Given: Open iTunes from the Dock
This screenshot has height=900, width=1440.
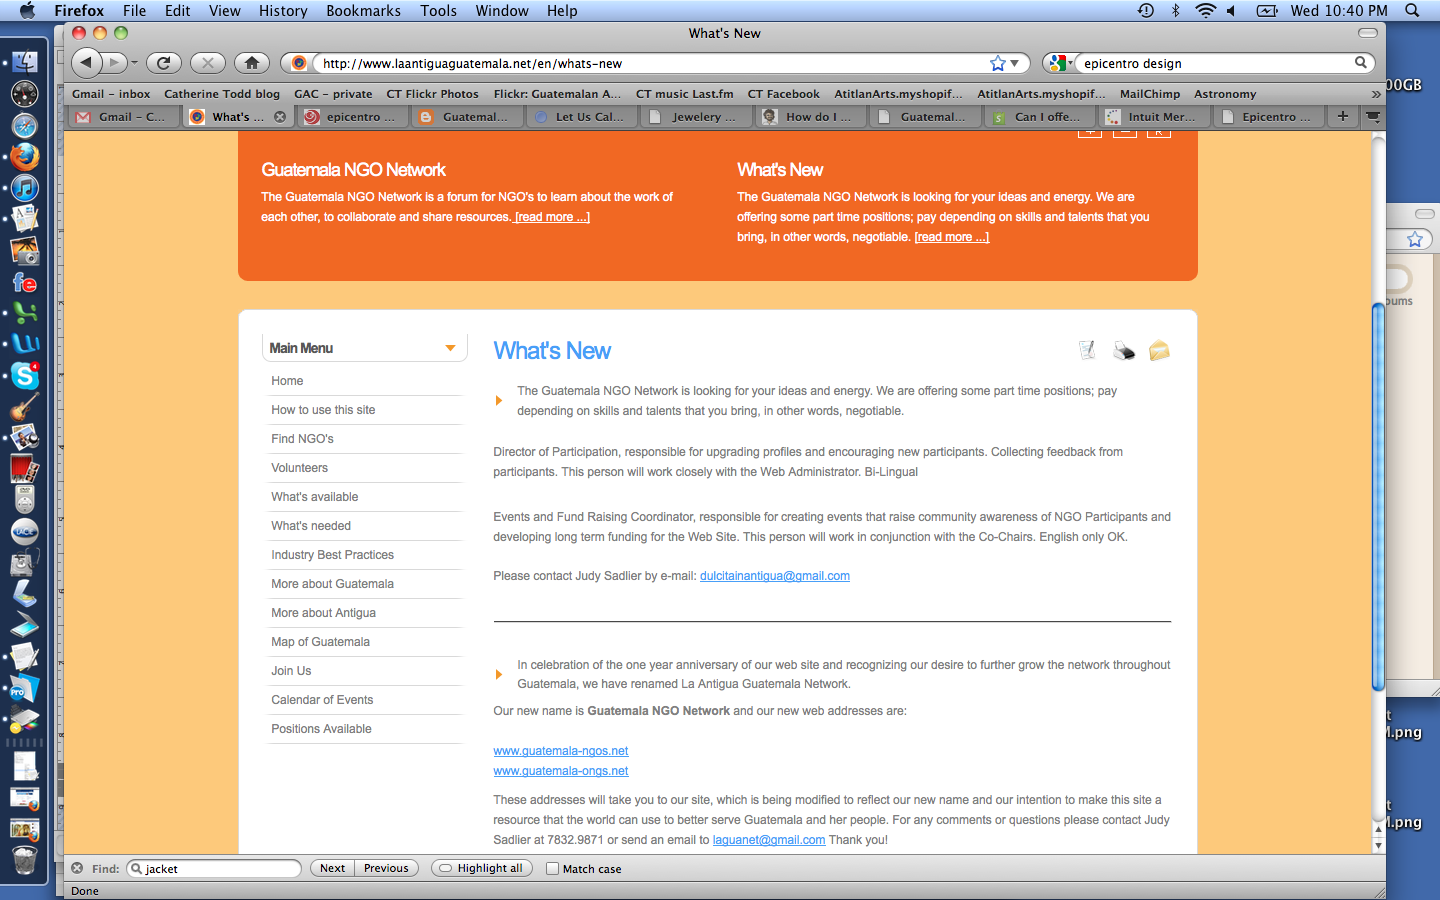Looking at the screenshot, I should click(25, 188).
